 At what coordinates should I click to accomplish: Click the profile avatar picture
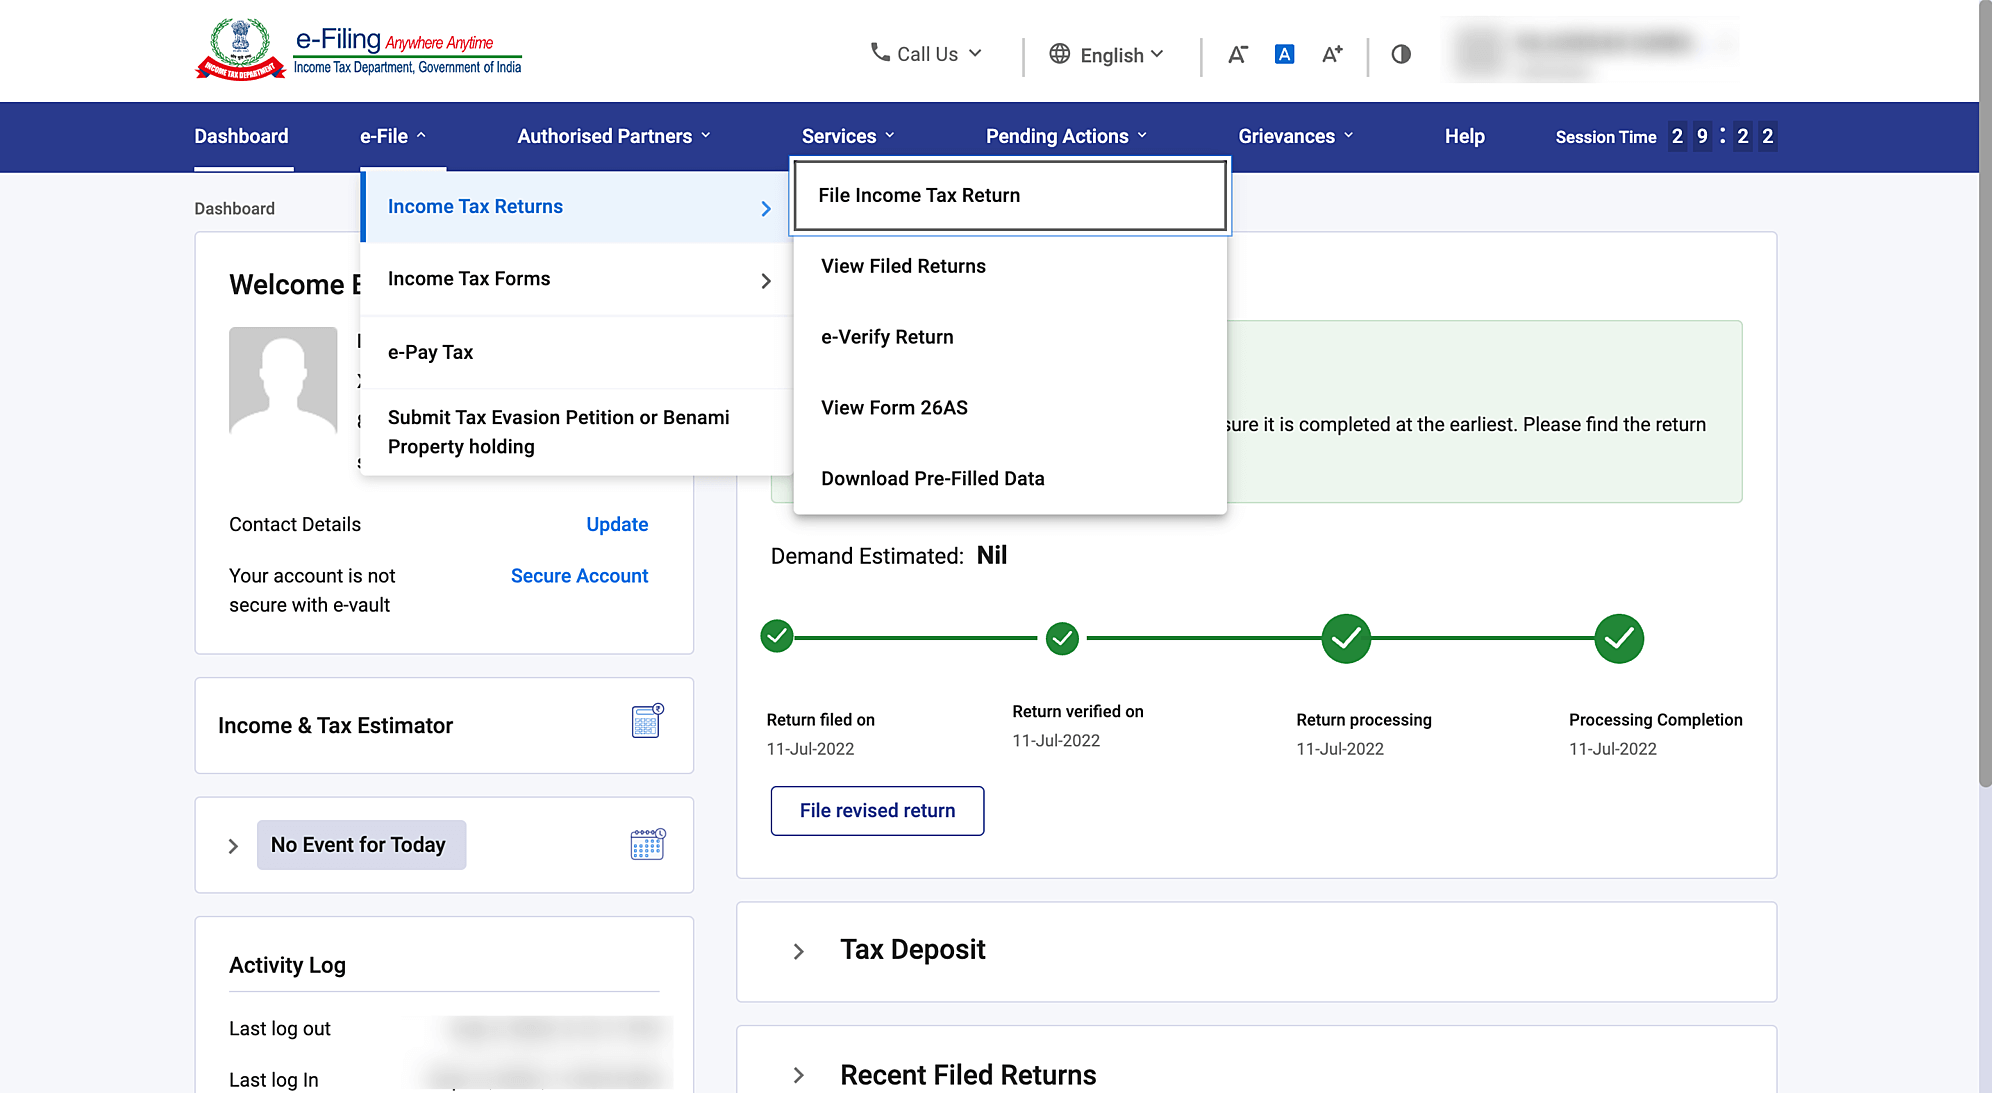coord(283,380)
